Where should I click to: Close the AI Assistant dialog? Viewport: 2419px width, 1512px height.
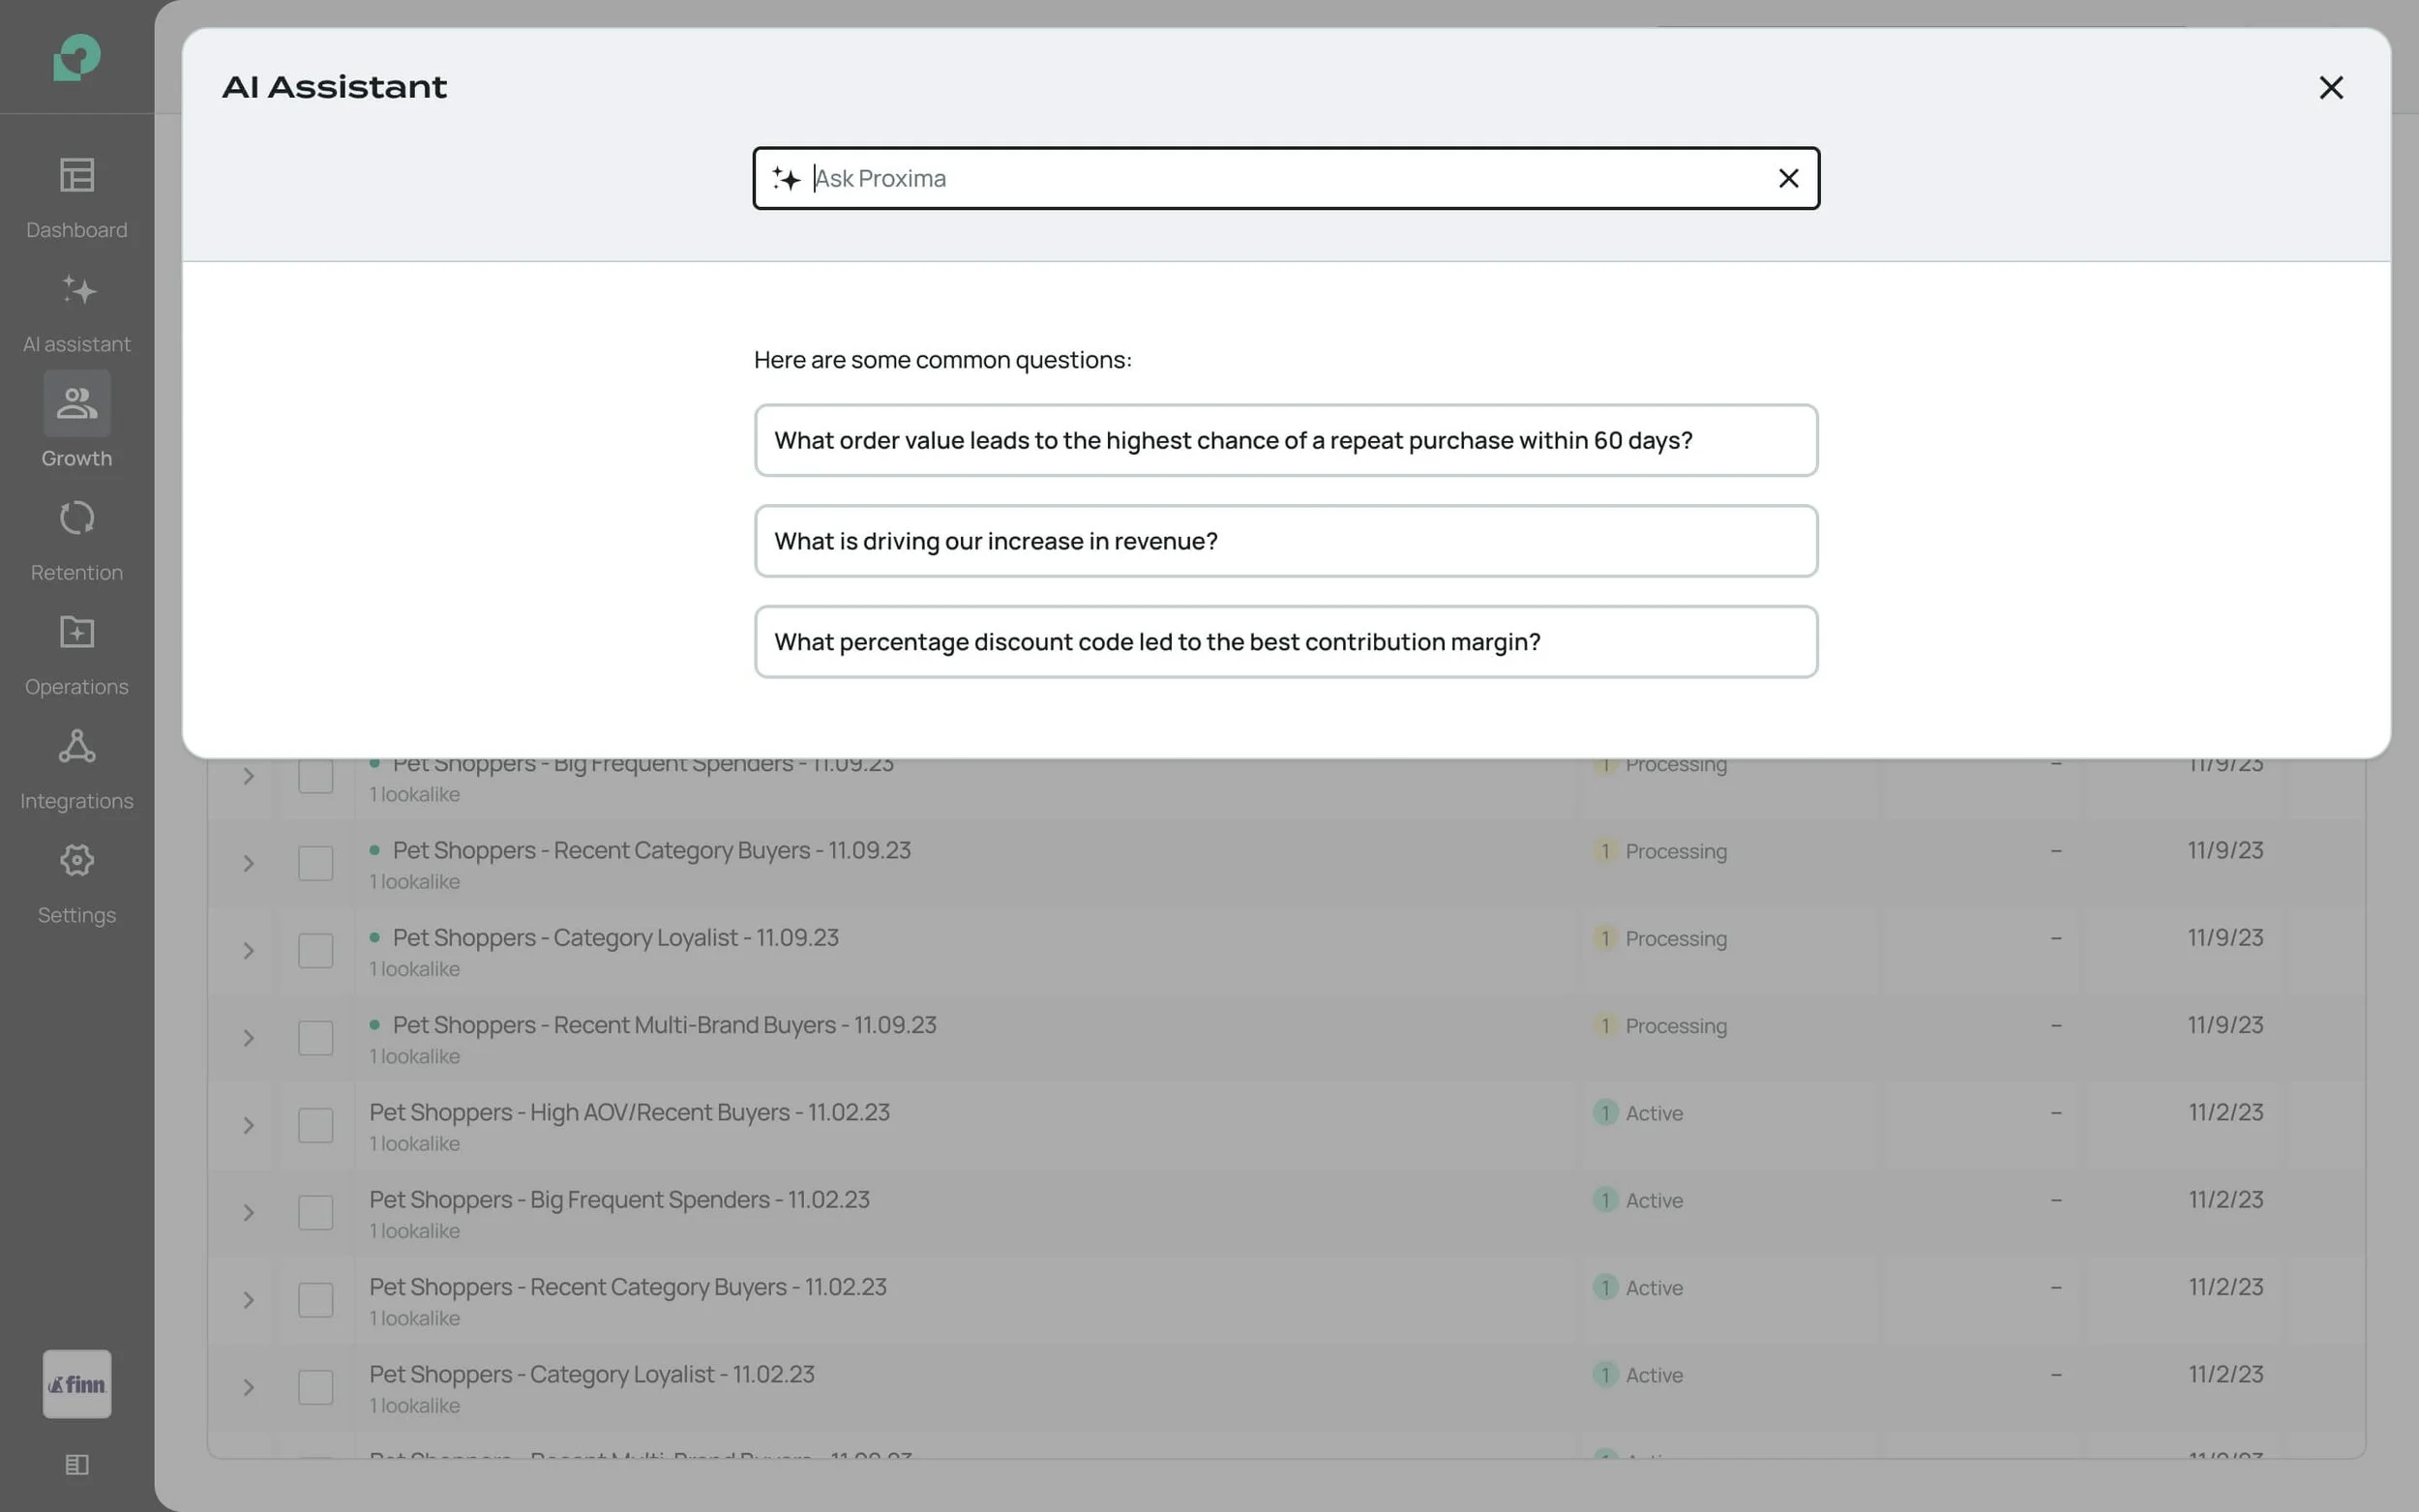coord(2330,88)
